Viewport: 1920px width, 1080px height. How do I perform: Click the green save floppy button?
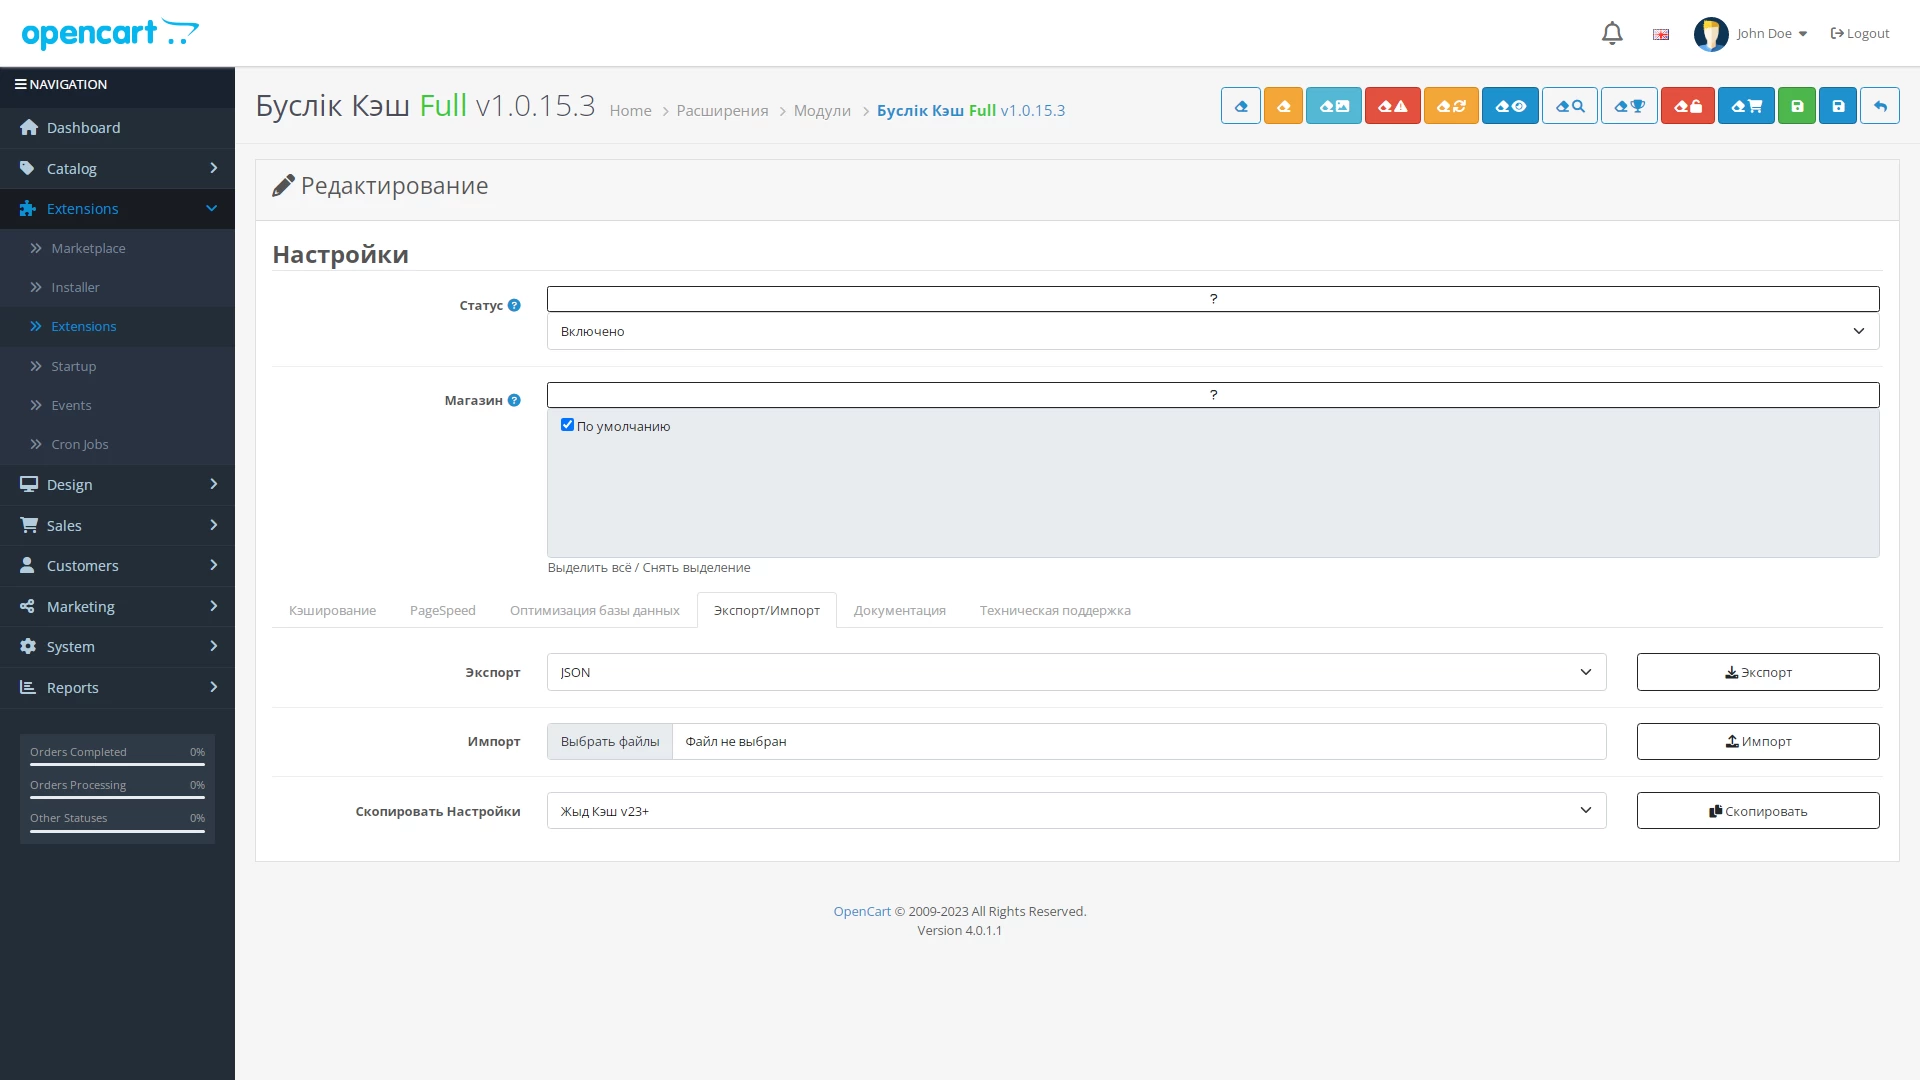pyautogui.click(x=1797, y=106)
